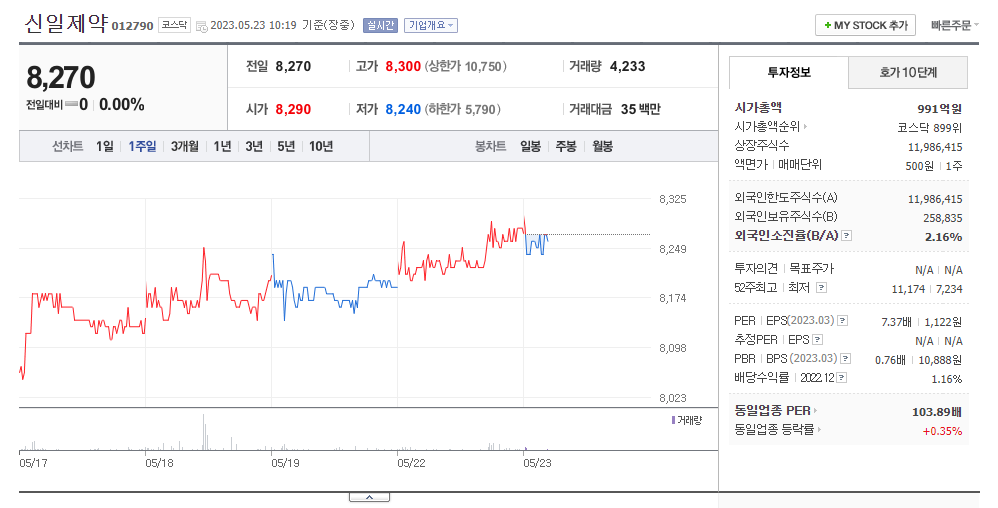Switch to the 호가10단계 tab
This screenshot has width=998, height=508.
[x=908, y=73]
